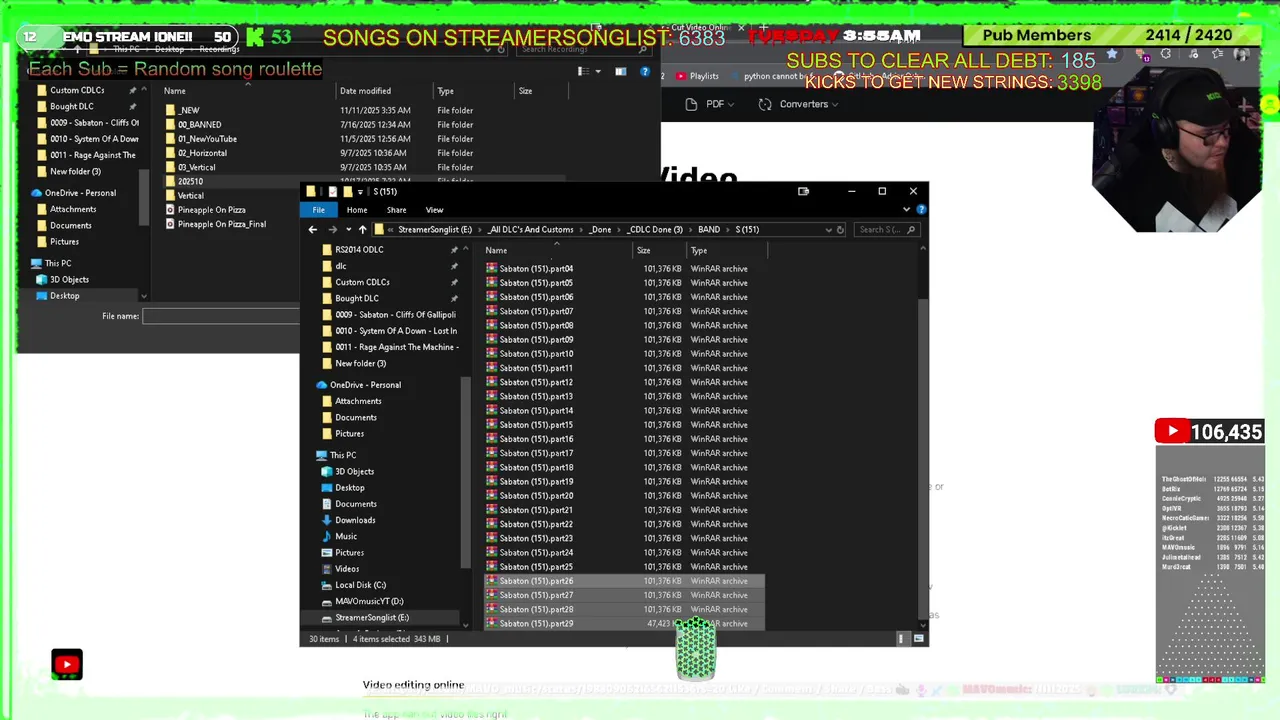Go back in S (151) Explorer window
This screenshot has height=720, width=1280.
312,230
